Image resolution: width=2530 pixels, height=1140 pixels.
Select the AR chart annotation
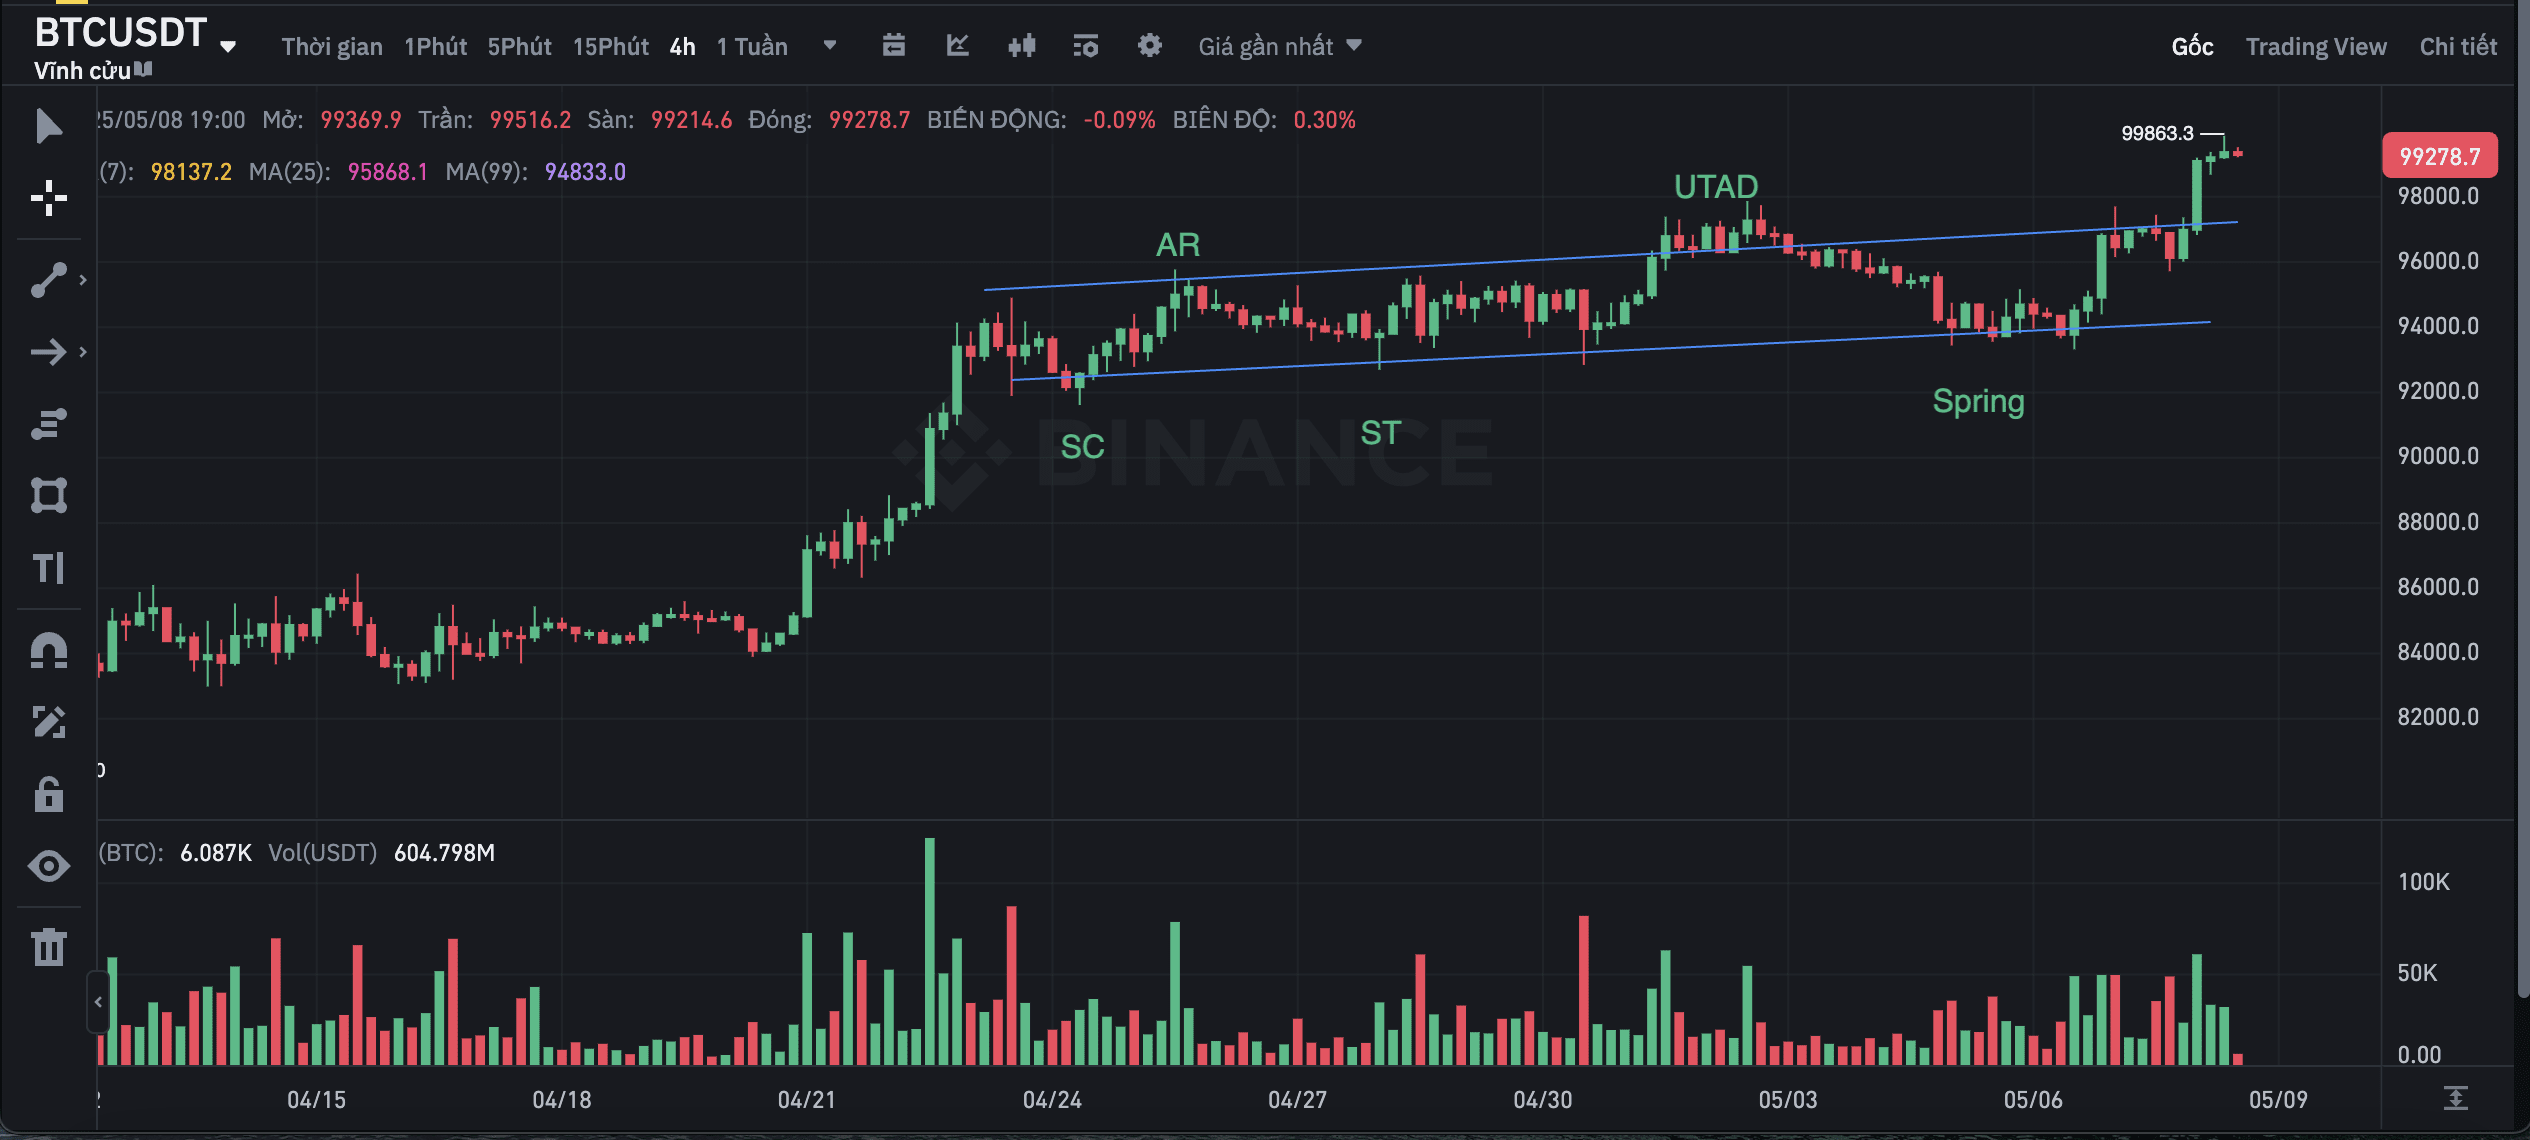click(1178, 244)
